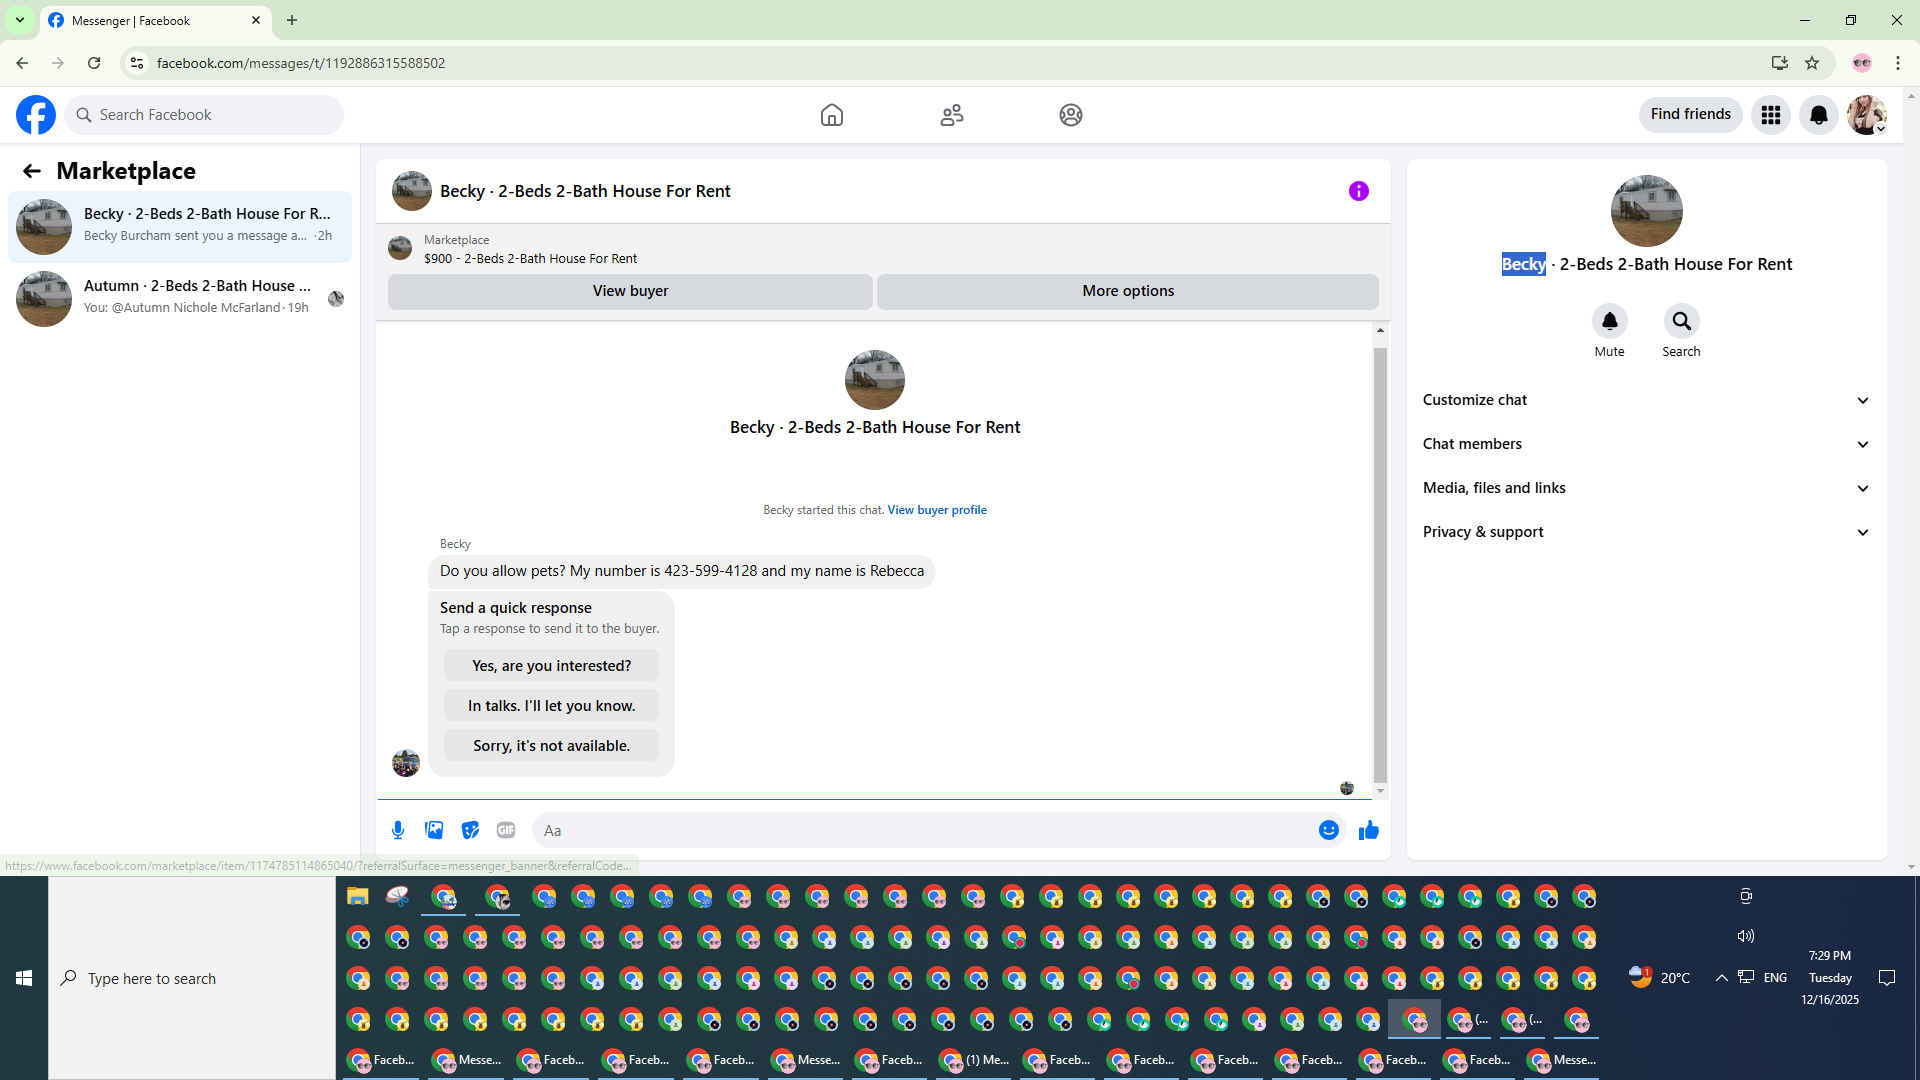Image resolution: width=1920 pixels, height=1080 pixels.
Task: Open conversation information icon in chat header
Action: (1359, 191)
